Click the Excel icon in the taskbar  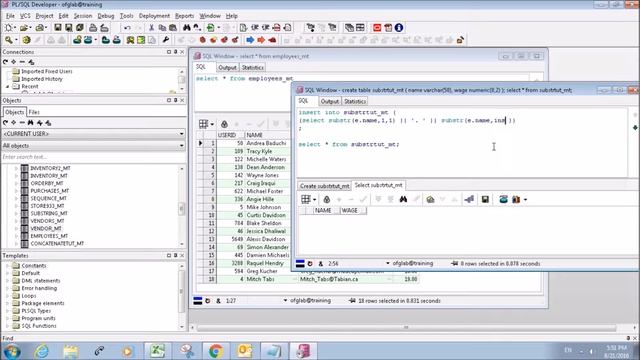[158, 351]
